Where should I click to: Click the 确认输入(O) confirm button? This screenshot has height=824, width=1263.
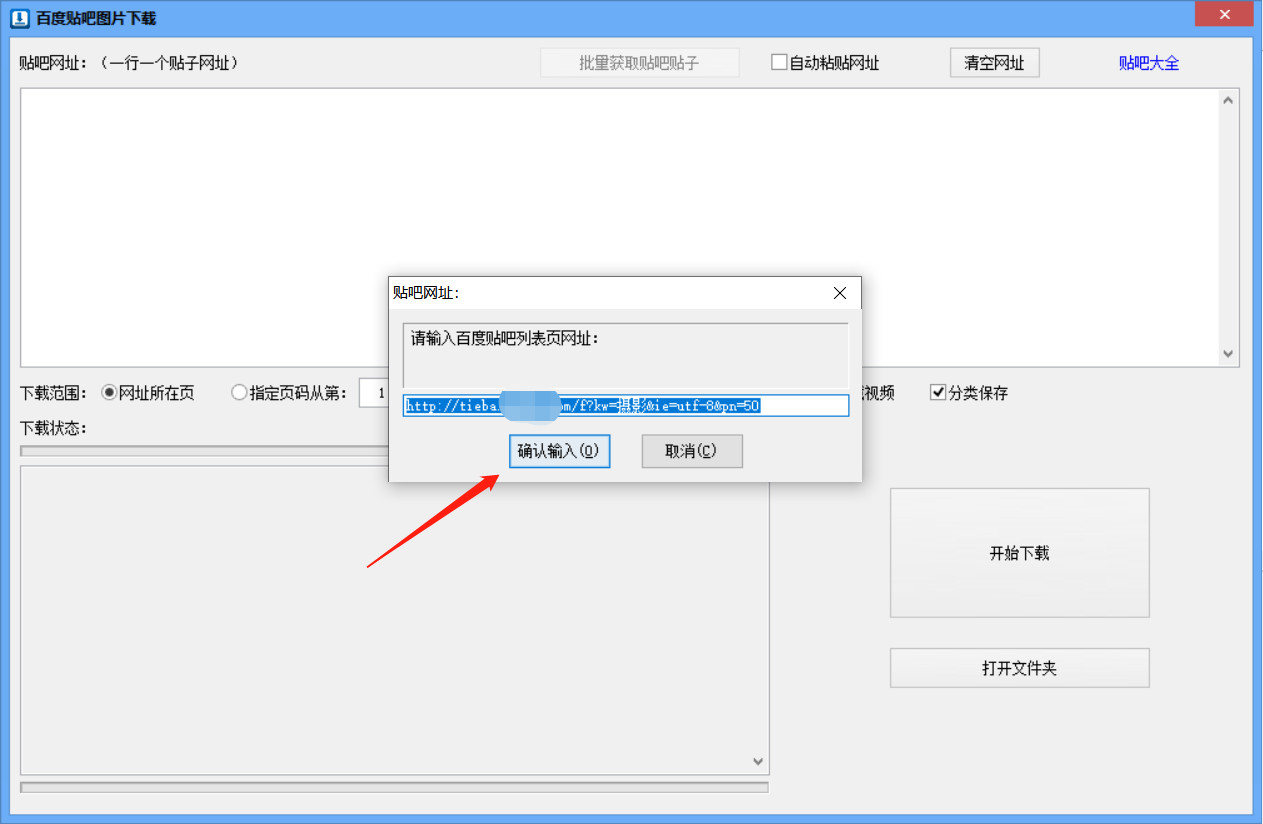tap(559, 451)
